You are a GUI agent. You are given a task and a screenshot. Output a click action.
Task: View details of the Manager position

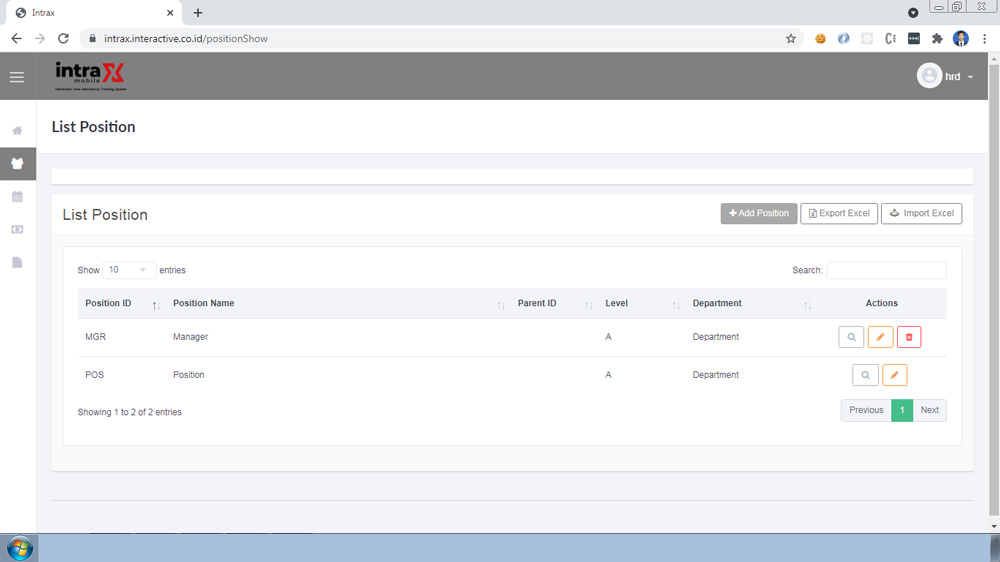pos(851,337)
